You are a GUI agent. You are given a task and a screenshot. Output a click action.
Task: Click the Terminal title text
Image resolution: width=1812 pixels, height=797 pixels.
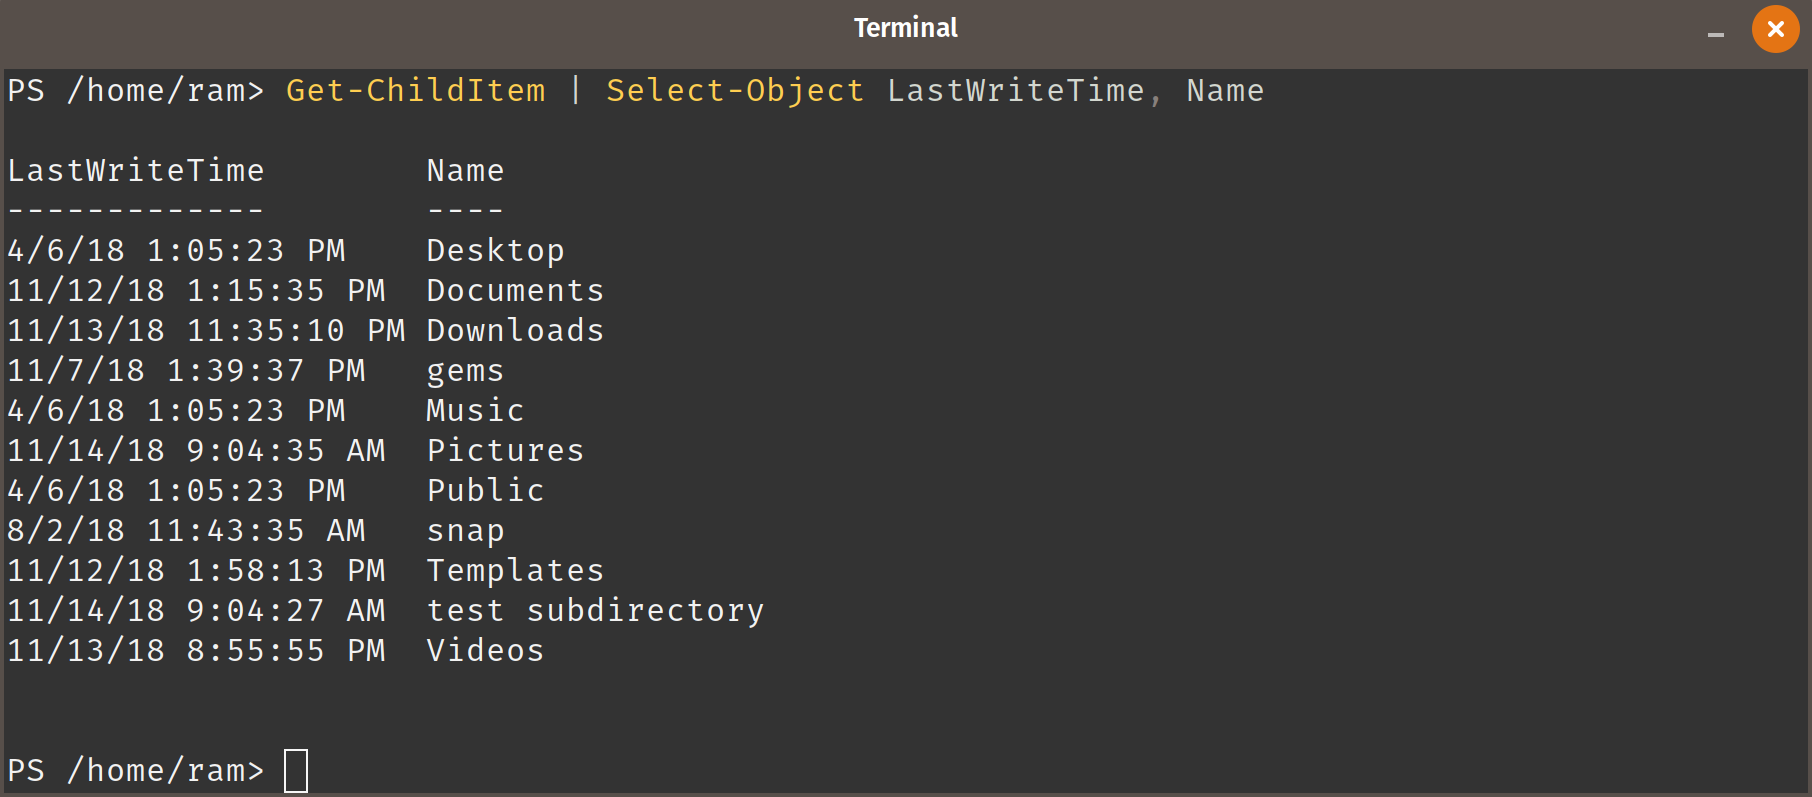(x=905, y=28)
